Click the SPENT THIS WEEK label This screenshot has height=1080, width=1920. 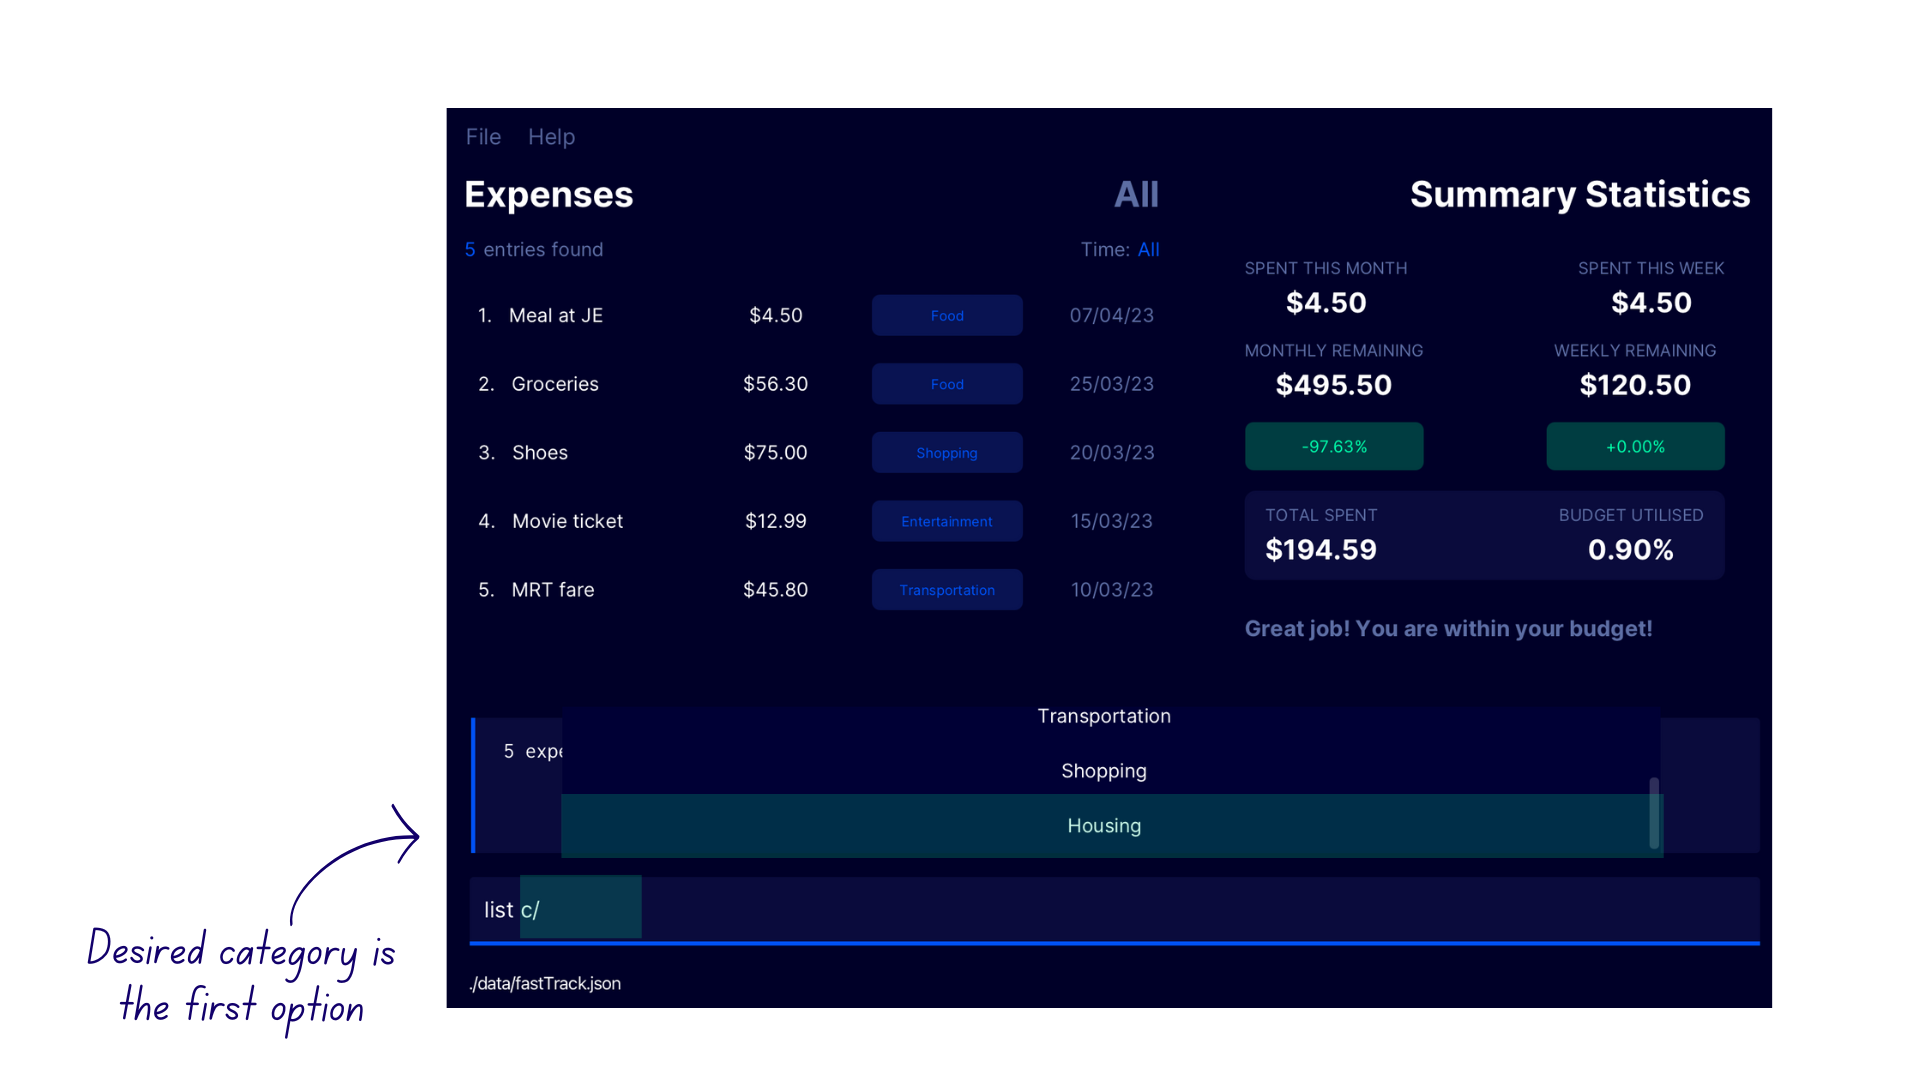pos(1651,268)
